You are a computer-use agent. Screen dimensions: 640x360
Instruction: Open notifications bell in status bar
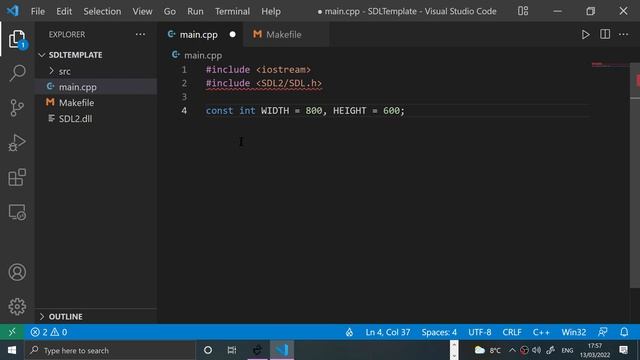[x=624, y=332]
